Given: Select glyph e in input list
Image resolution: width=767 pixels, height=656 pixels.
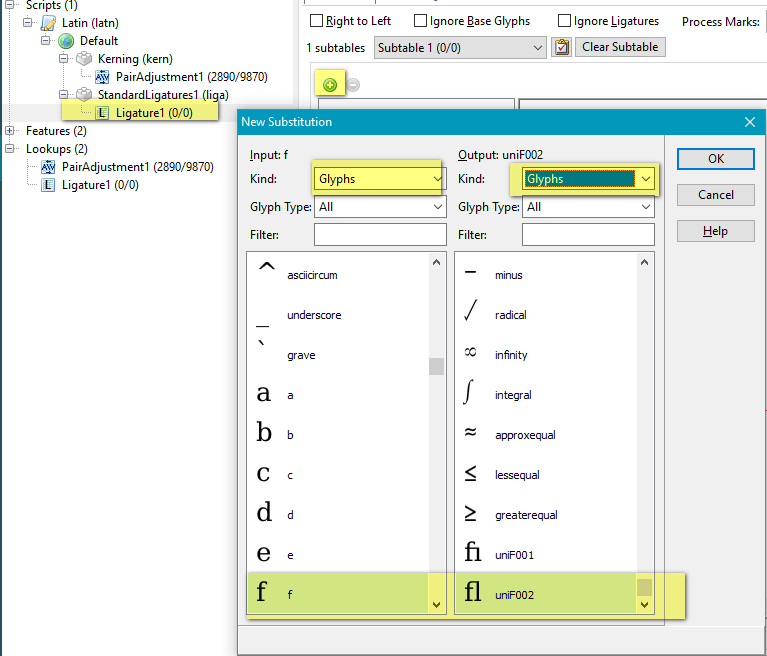Looking at the screenshot, I should [338, 555].
